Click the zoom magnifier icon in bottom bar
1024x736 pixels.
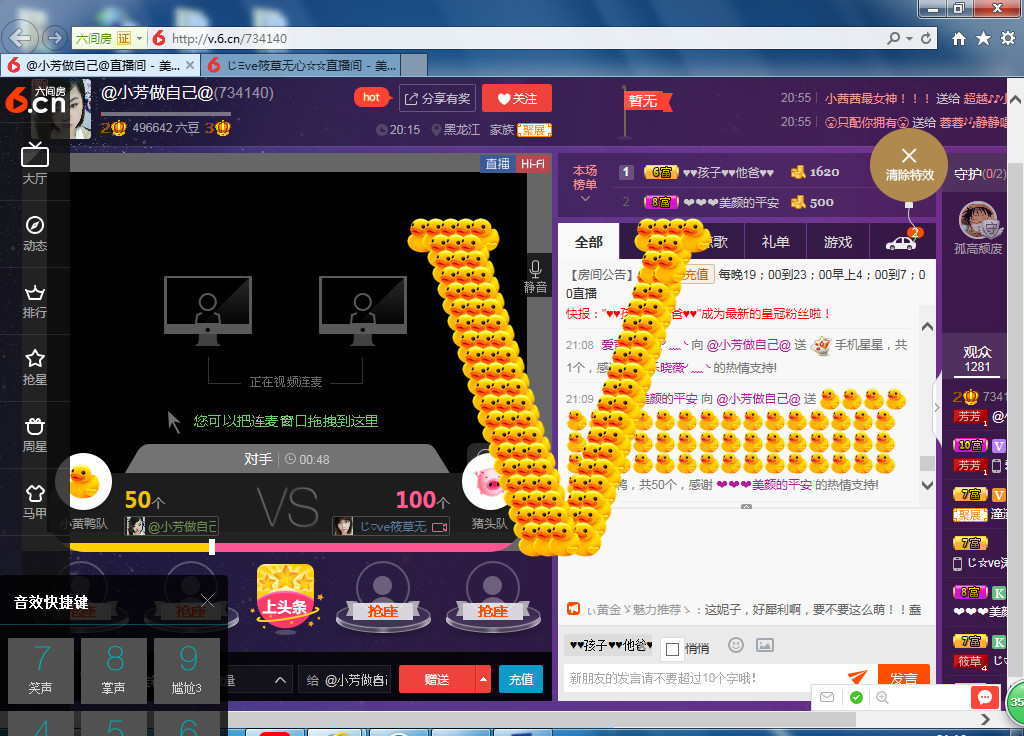882,697
